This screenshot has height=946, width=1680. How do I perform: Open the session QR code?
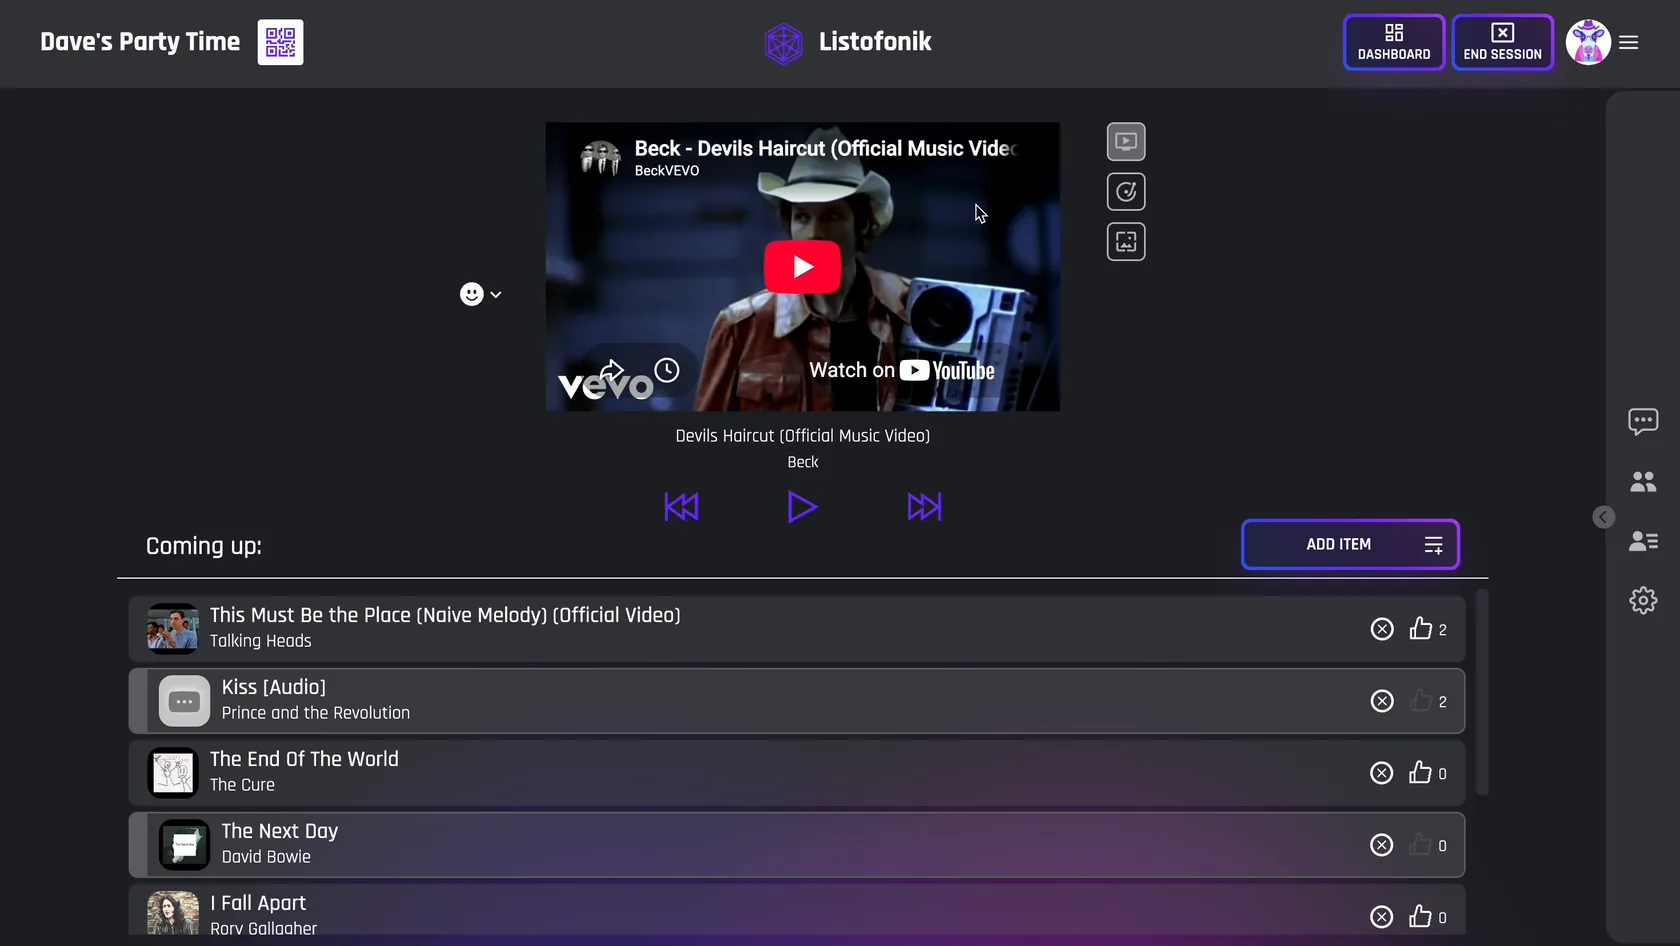point(280,42)
